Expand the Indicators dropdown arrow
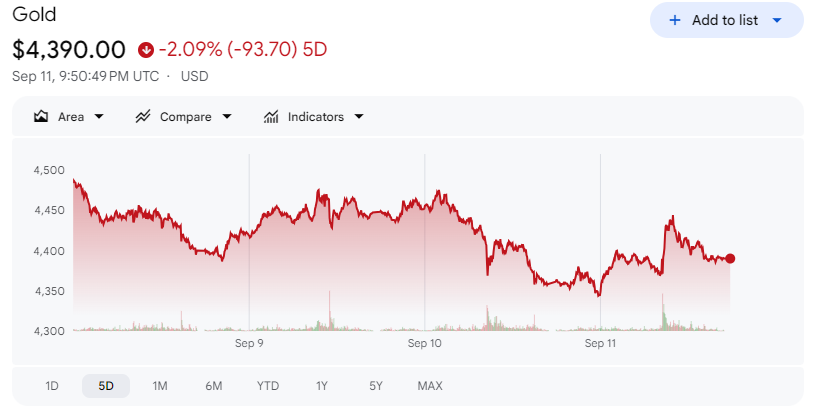 coord(359,117)
